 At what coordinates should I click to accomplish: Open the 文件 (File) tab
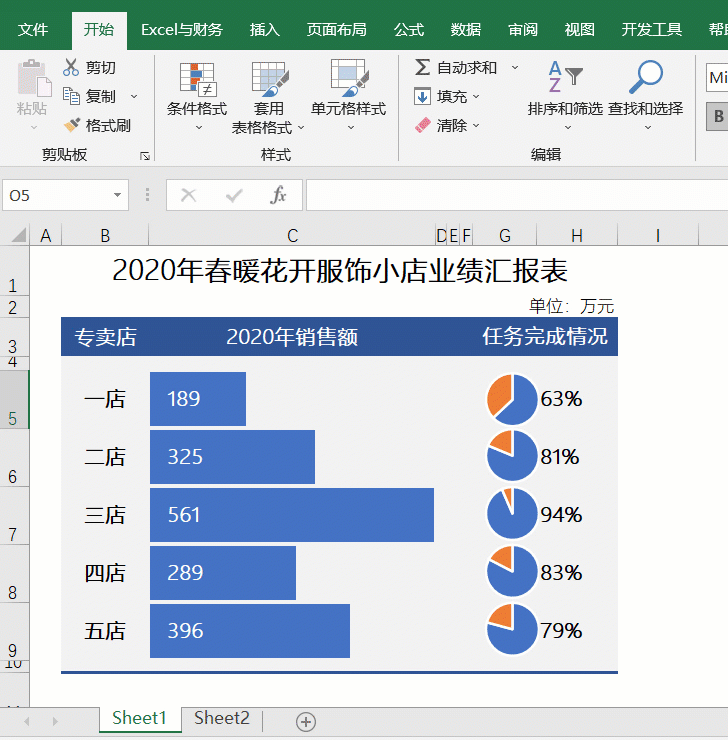(x=33, y=30)
